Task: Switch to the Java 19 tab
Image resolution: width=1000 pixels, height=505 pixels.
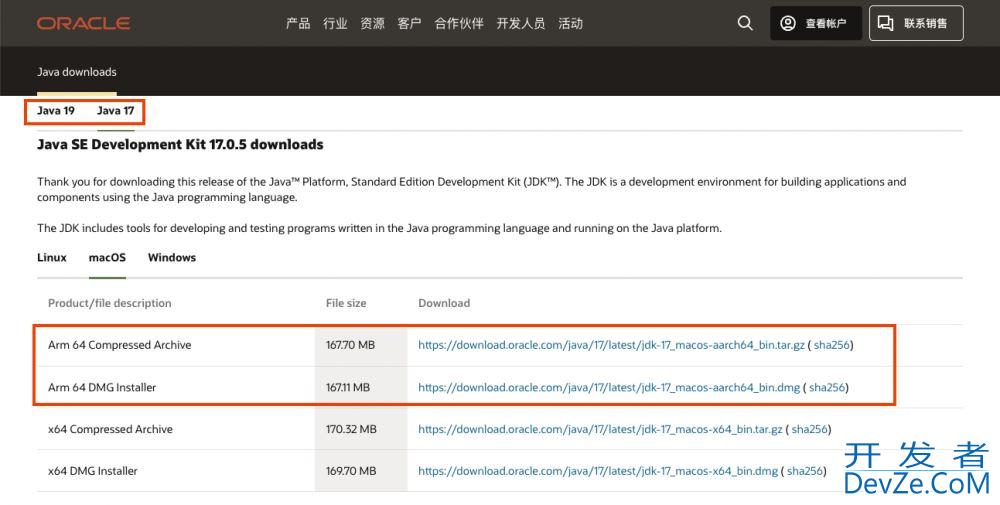Action: (55, 111)
